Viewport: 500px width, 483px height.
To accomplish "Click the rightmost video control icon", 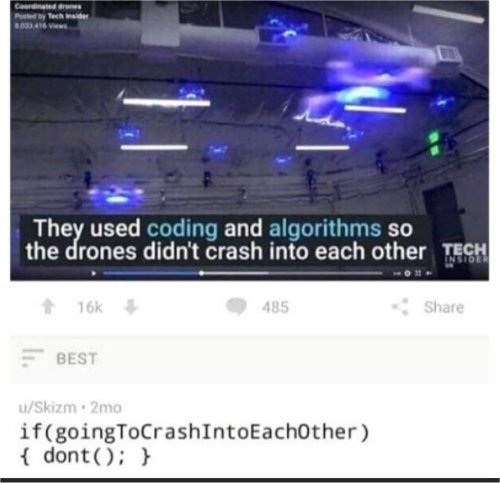I will [429, 273].
